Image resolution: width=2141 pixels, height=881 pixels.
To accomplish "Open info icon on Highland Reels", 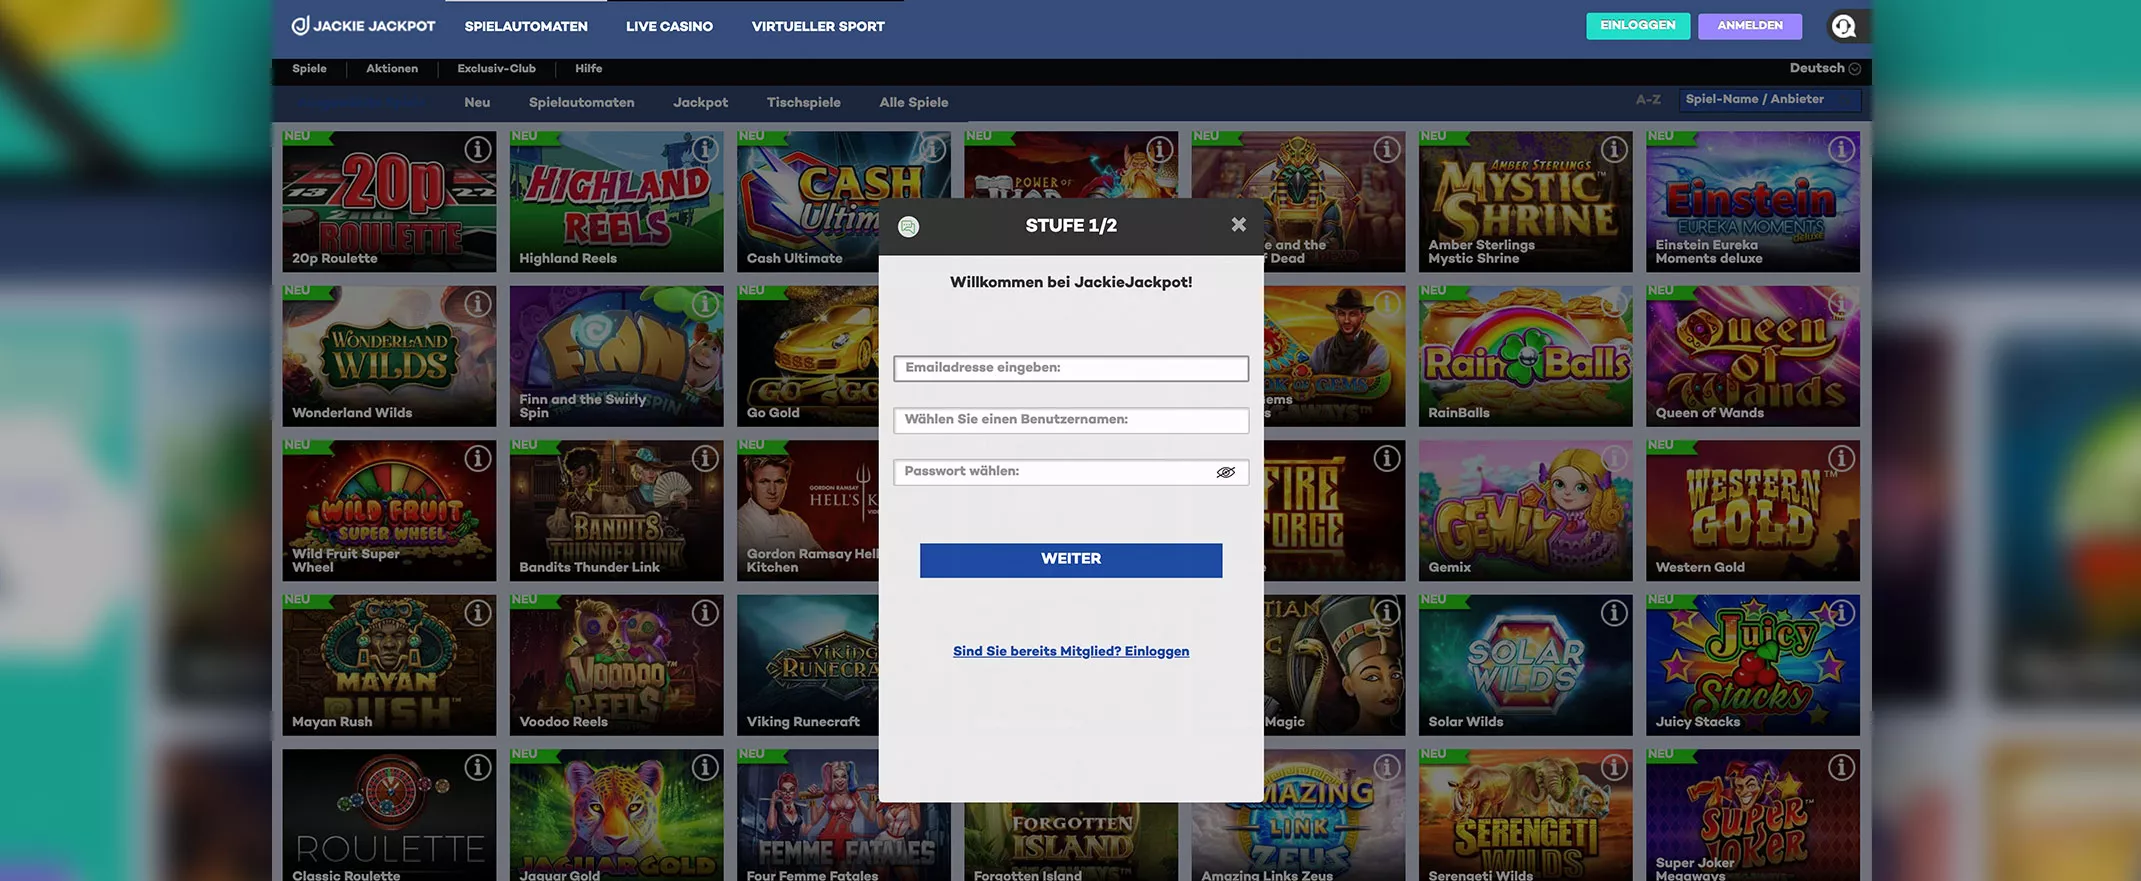I will point(705,149).
